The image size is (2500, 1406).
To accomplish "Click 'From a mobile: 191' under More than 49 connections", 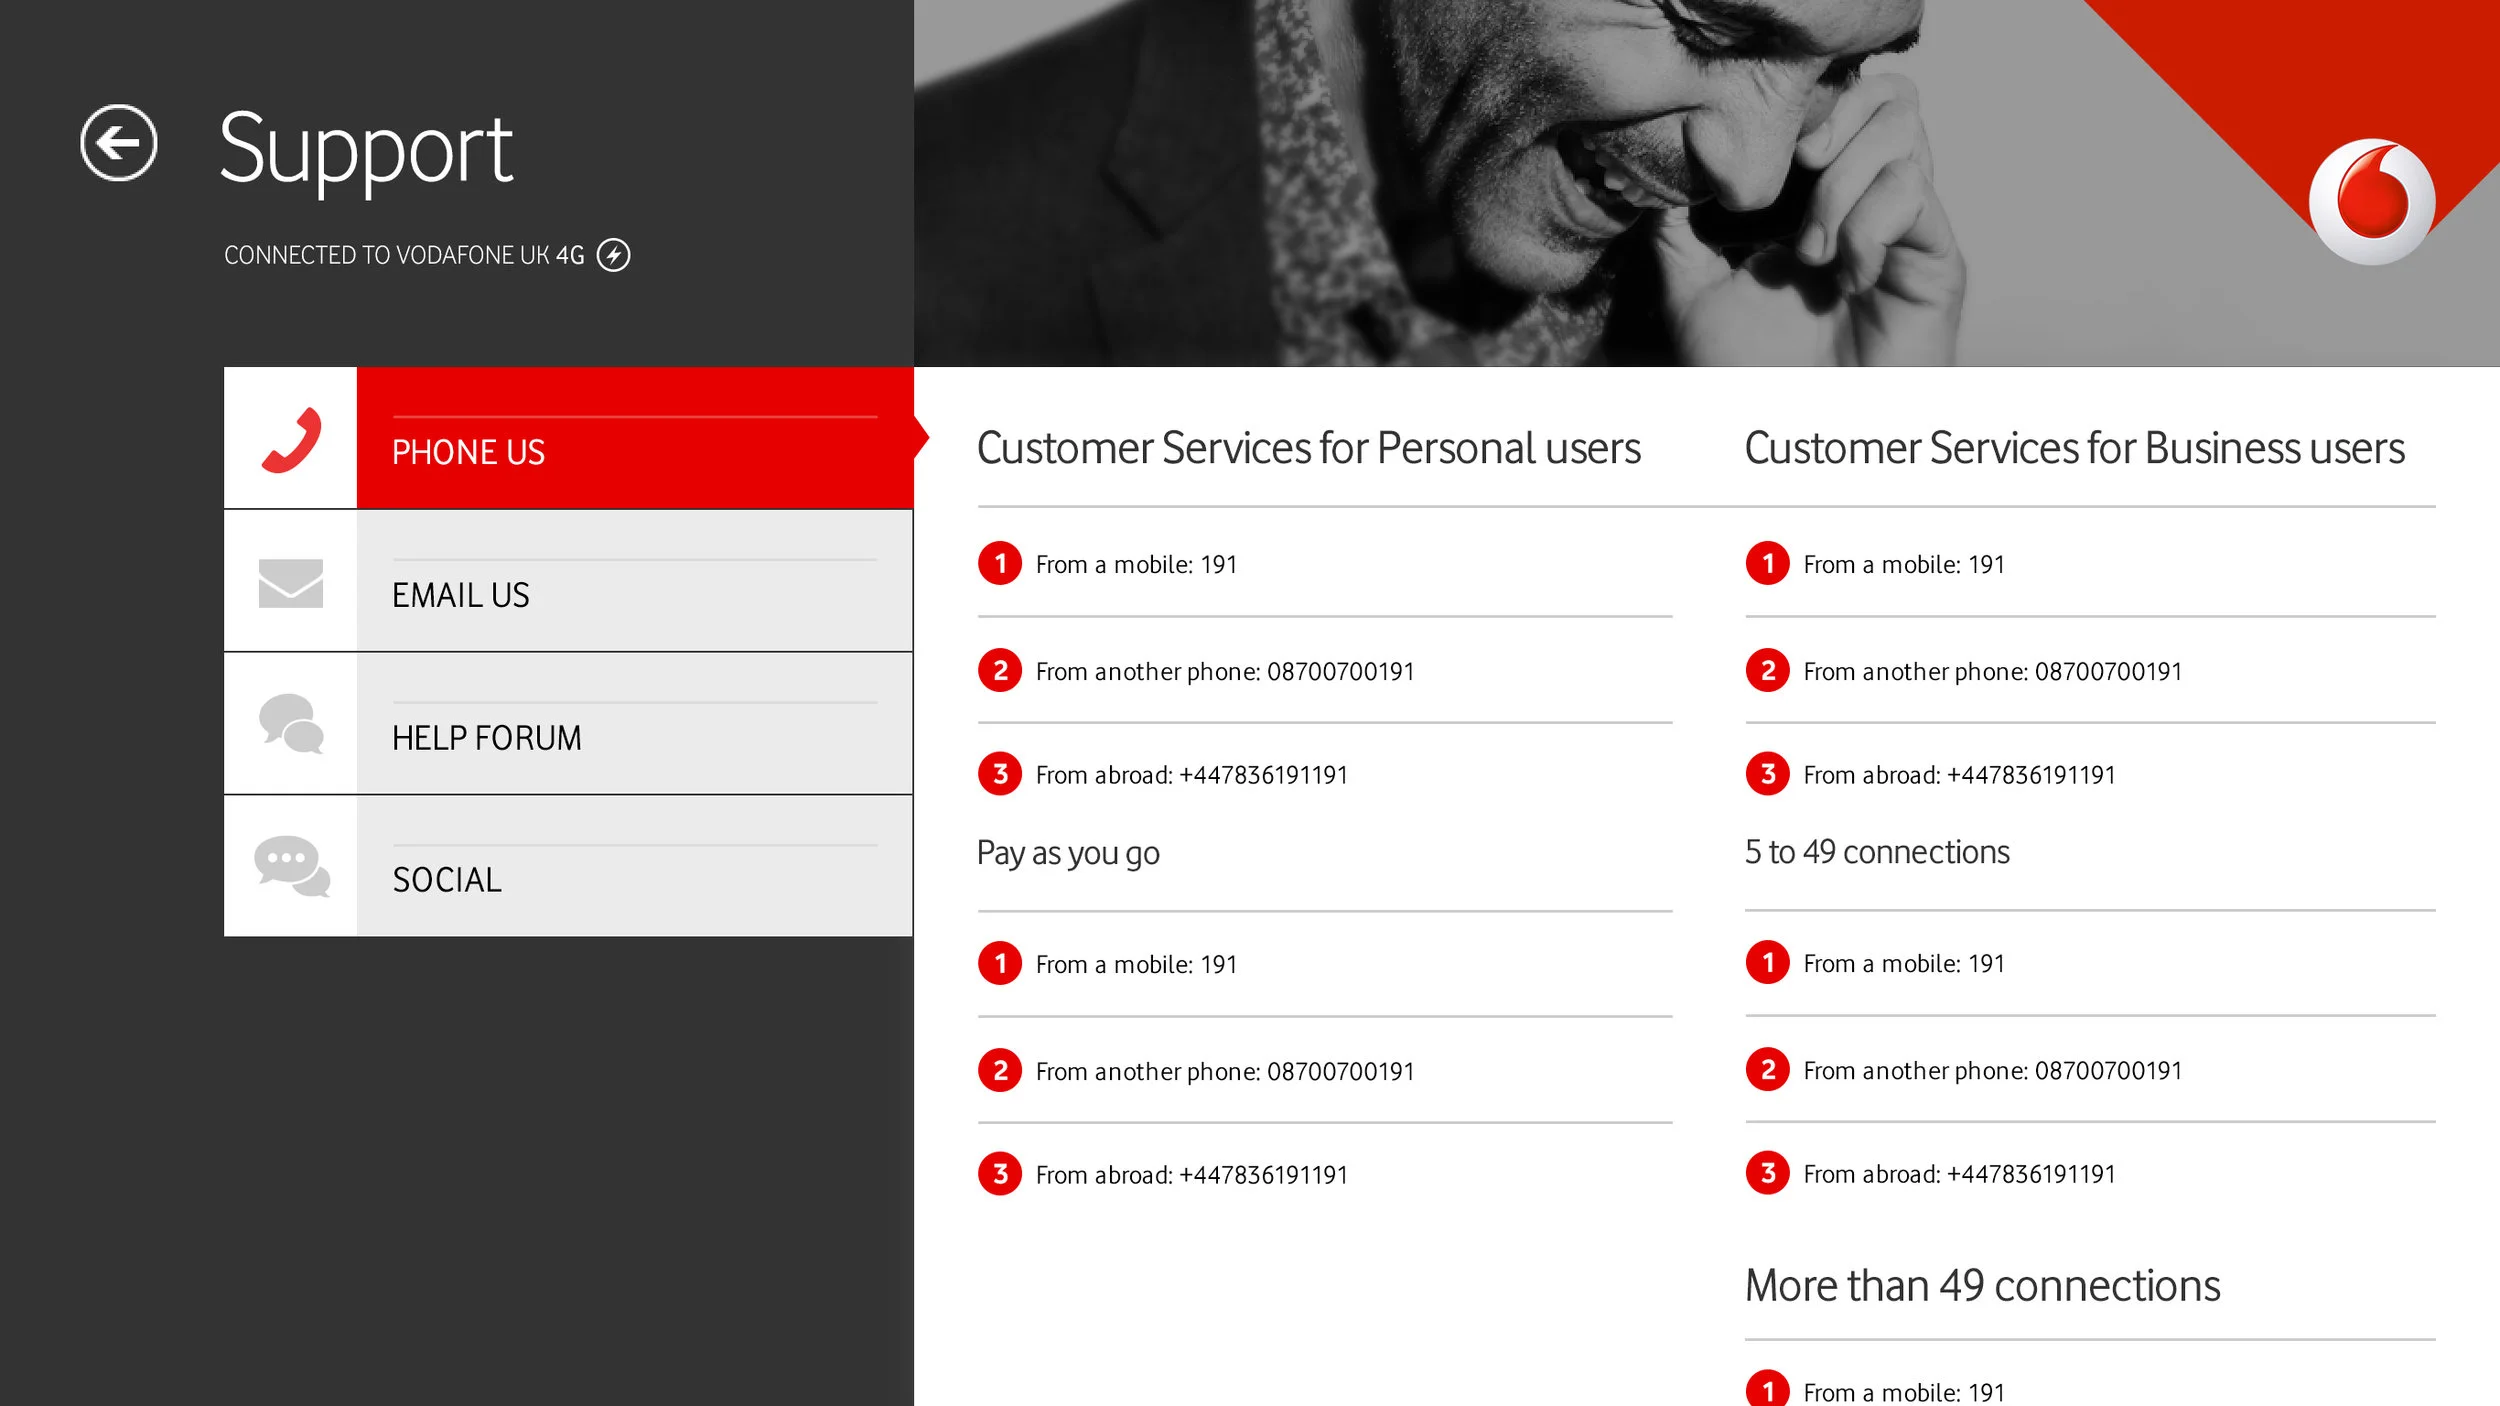I will coord(1904,1392).
